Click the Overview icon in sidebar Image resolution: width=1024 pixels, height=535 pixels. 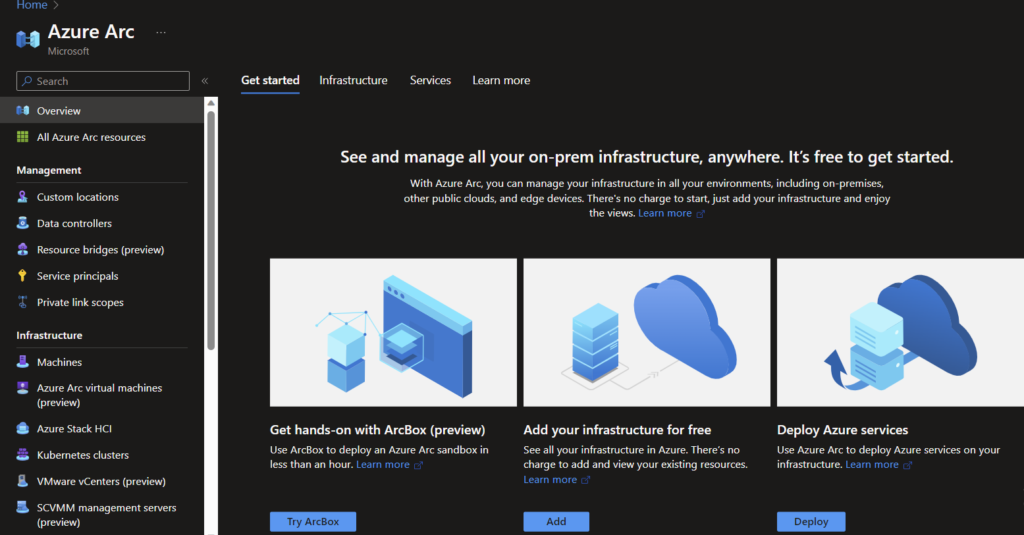click(23, 110)
